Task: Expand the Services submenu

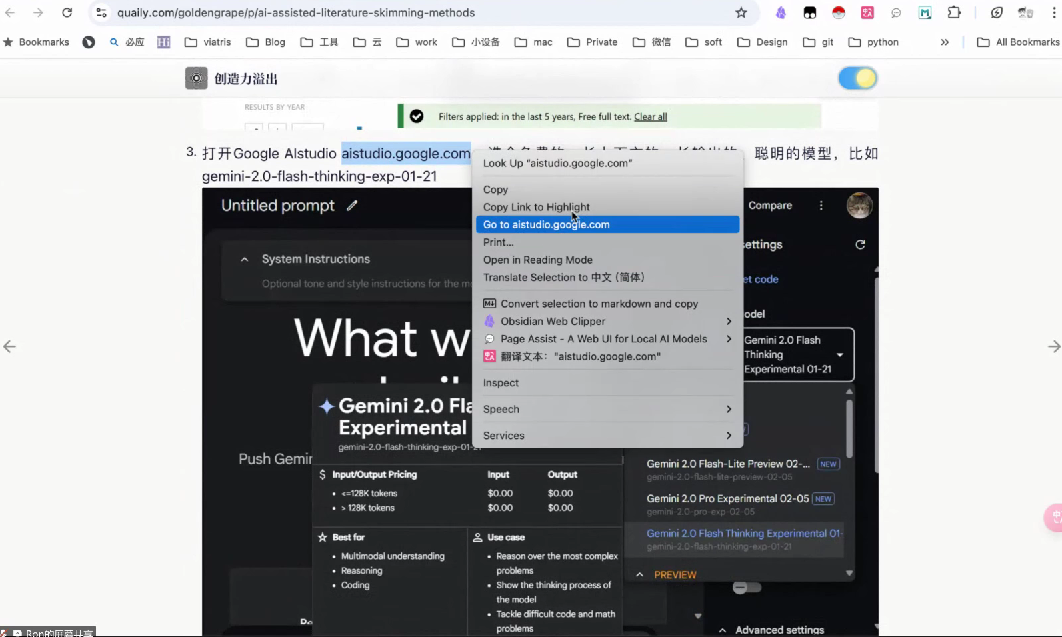Action: 729,435
